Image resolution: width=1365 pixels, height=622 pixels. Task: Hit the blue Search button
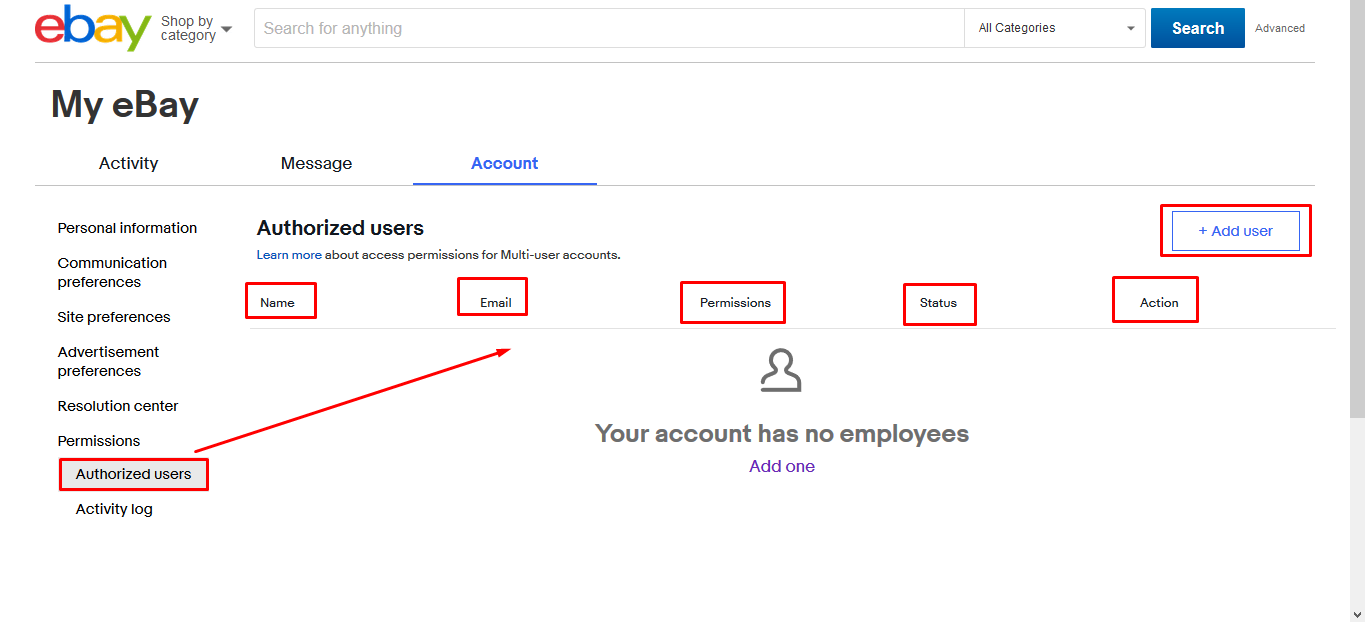pyautogui.click(x=1198, y=28)
